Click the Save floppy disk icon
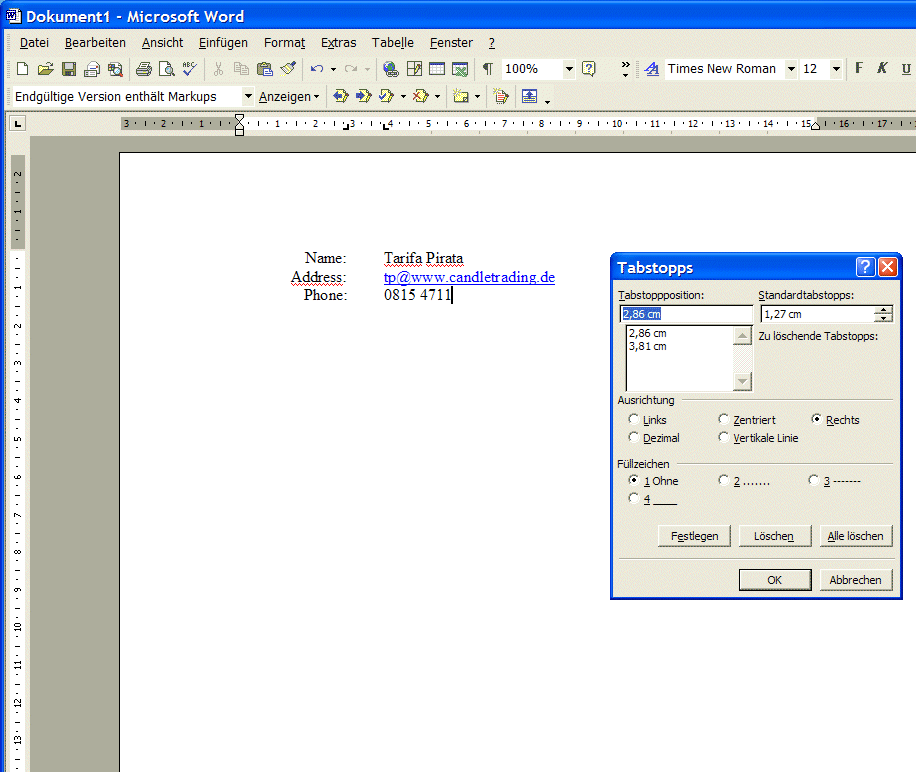The height and width of the screenshot is (772, 916). coord(69,69)
